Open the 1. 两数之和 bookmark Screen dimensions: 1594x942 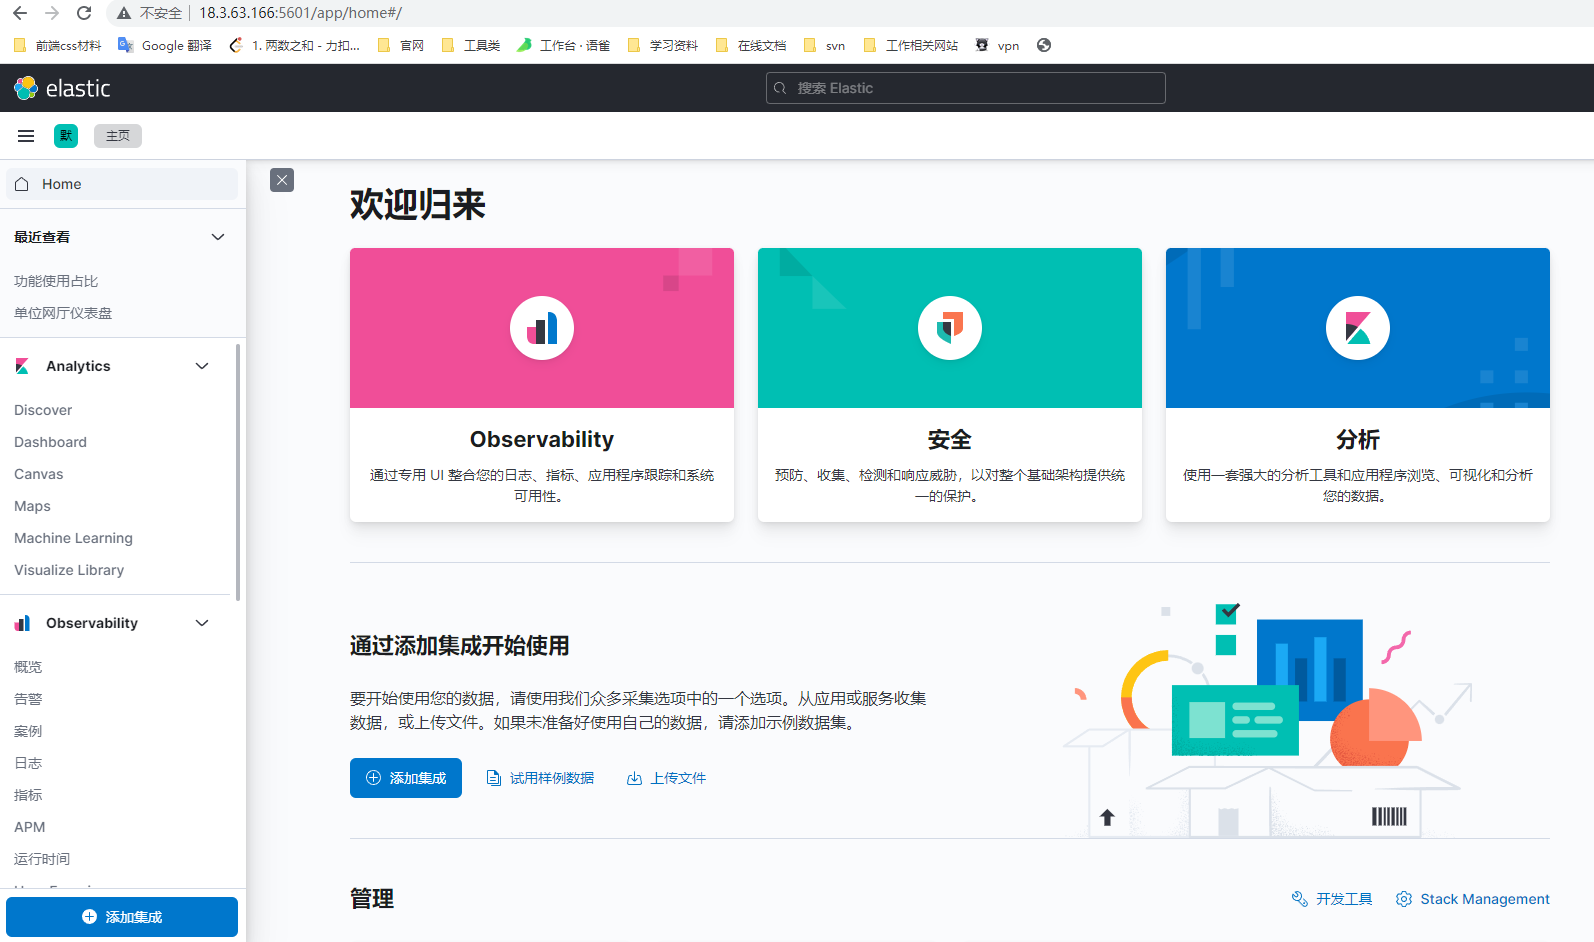coord(295,45)
